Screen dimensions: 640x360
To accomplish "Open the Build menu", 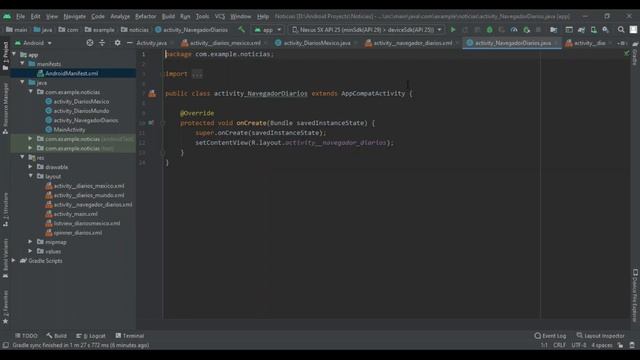I will (168, 16).
